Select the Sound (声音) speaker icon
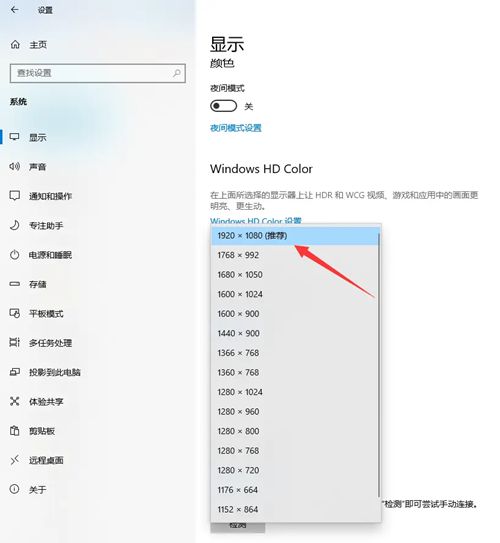Viewport: 500px width, 543px height. tap(15, 167)
